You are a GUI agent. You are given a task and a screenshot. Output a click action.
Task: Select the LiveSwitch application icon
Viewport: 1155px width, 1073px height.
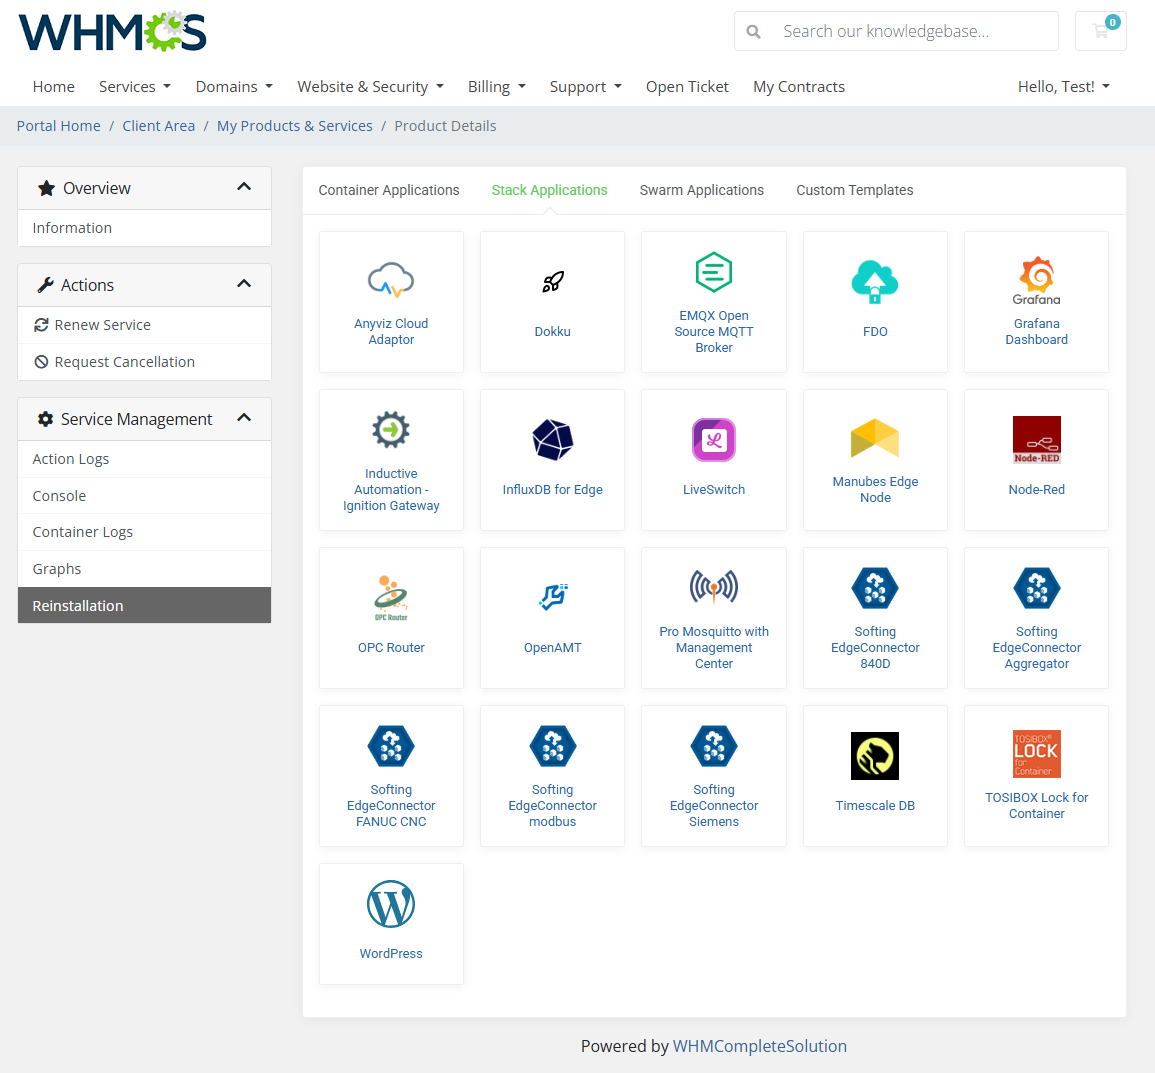coord(713,439)
